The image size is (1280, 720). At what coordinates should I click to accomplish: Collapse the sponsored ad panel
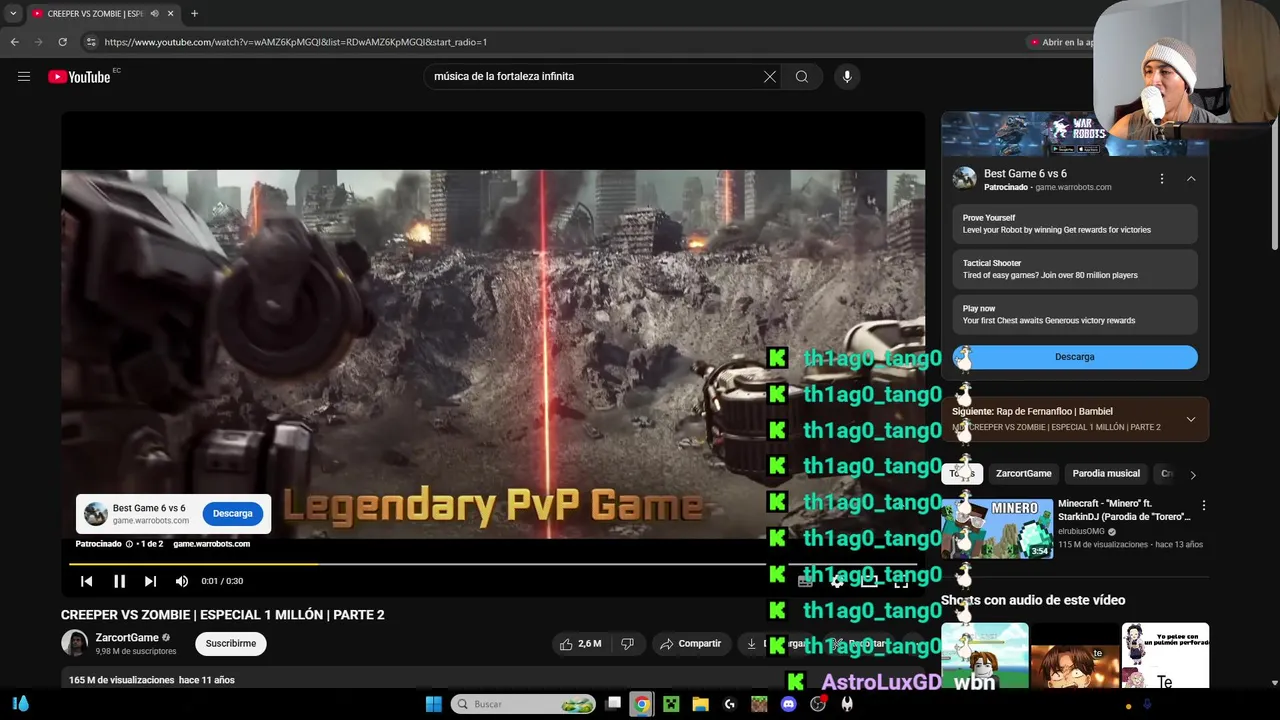(1191, 179)
